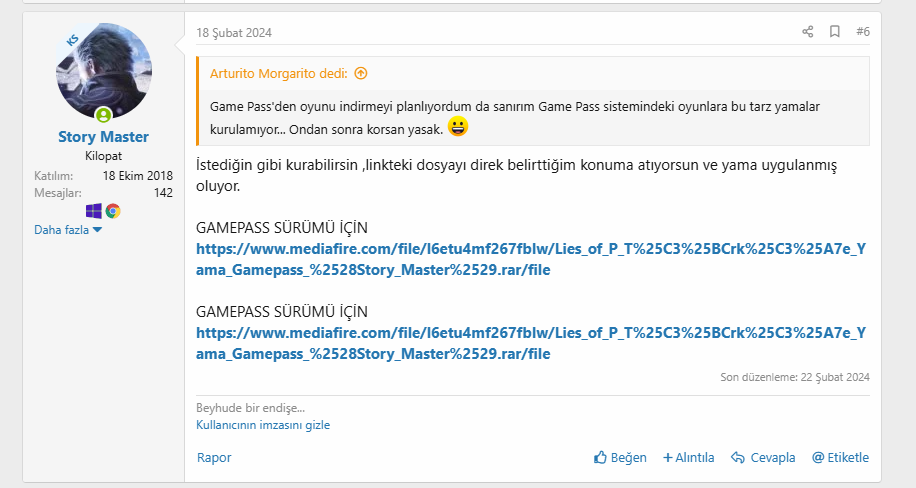Click the grinning emoji in the quote

tap(458, 127)
